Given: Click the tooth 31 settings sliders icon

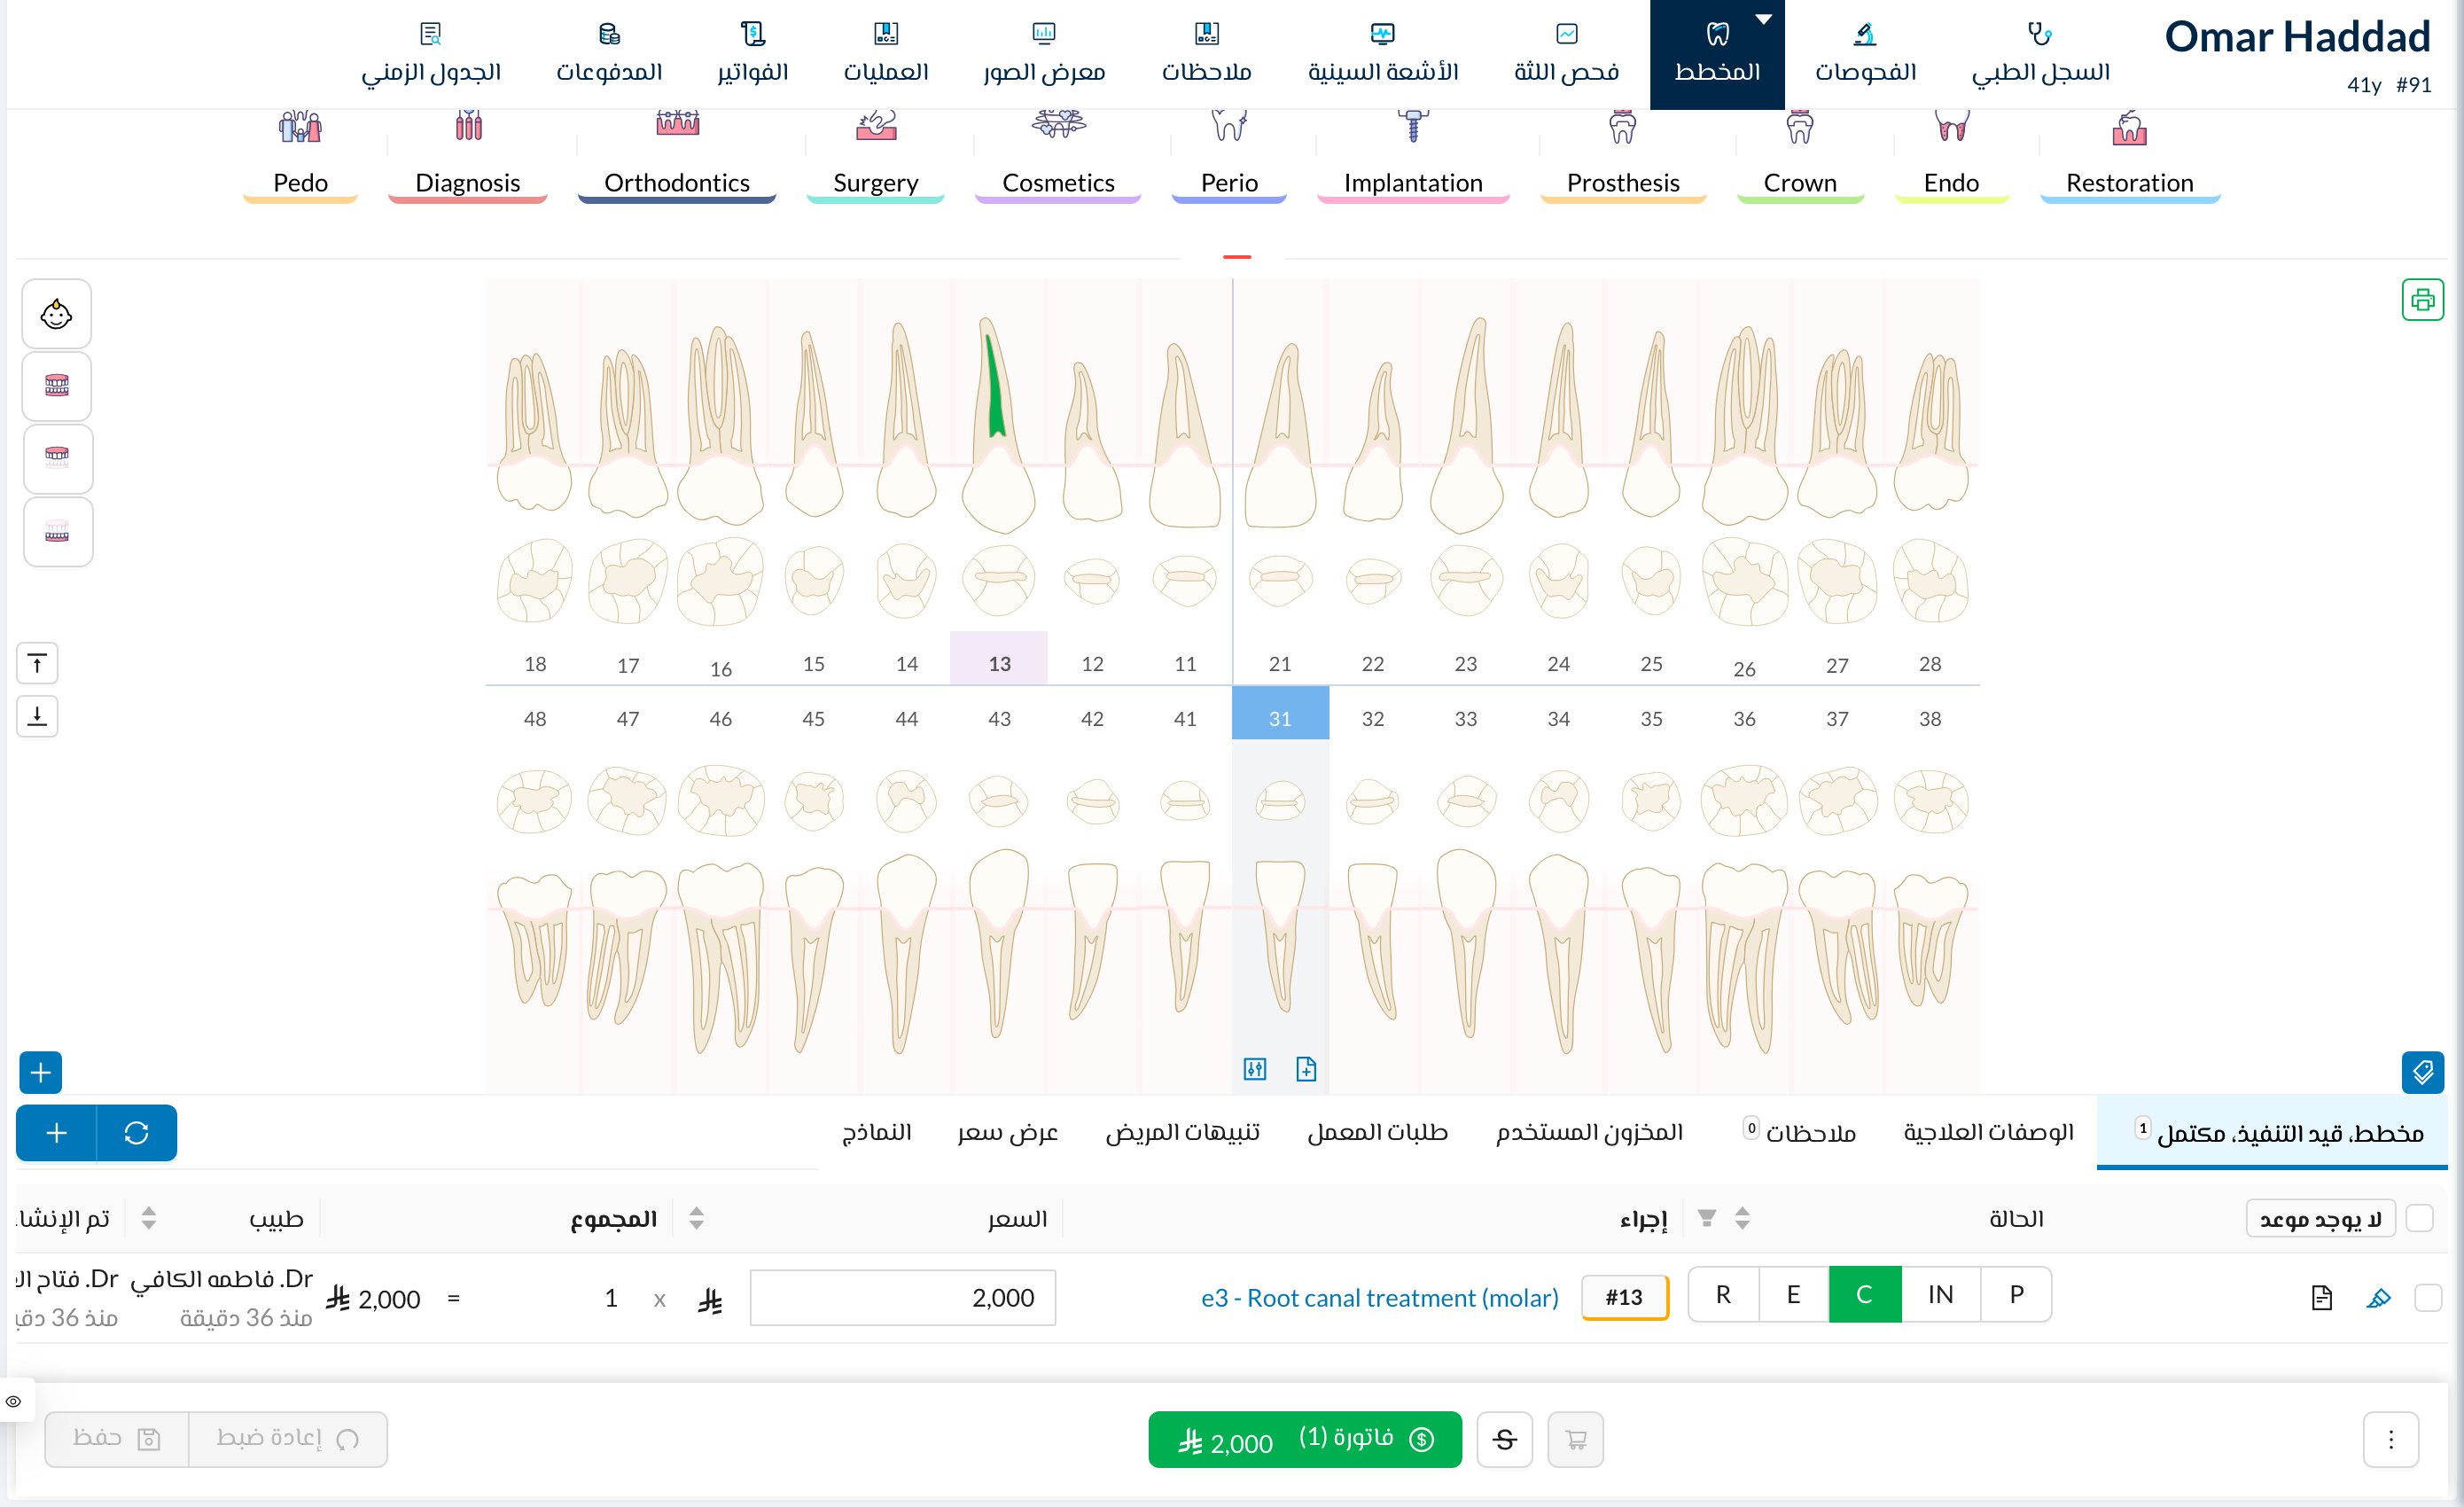Looking at the screenshot, I should pyautogui.click(x=1255, y=1069).
